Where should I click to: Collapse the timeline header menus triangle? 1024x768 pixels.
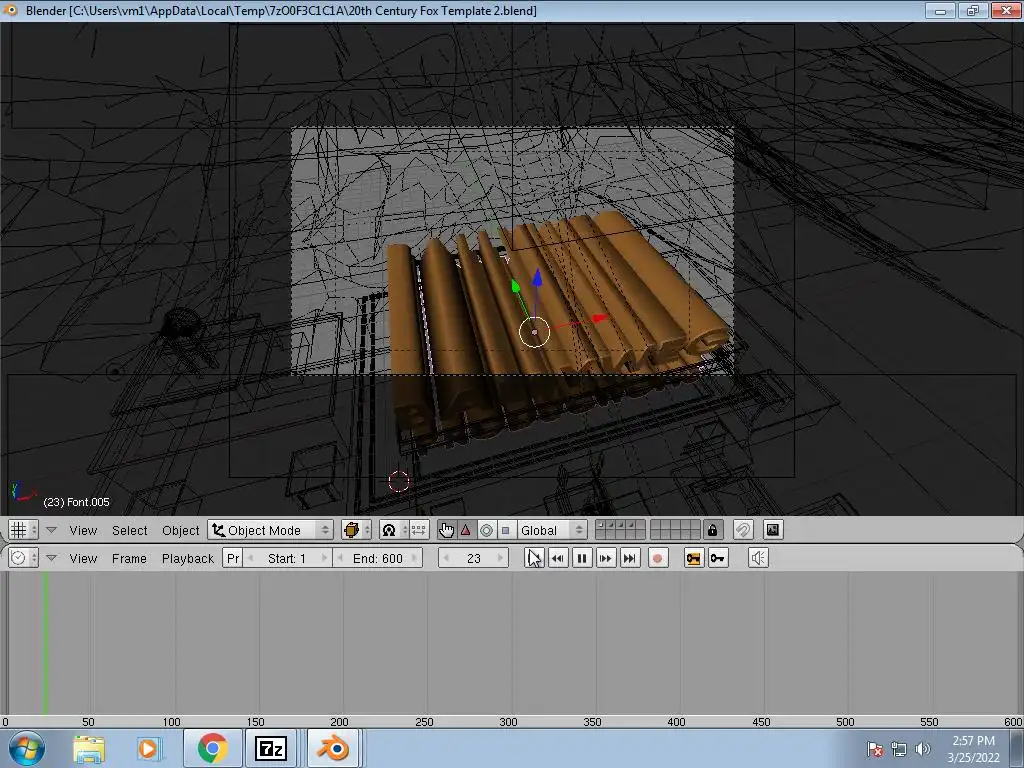(51, 558)
